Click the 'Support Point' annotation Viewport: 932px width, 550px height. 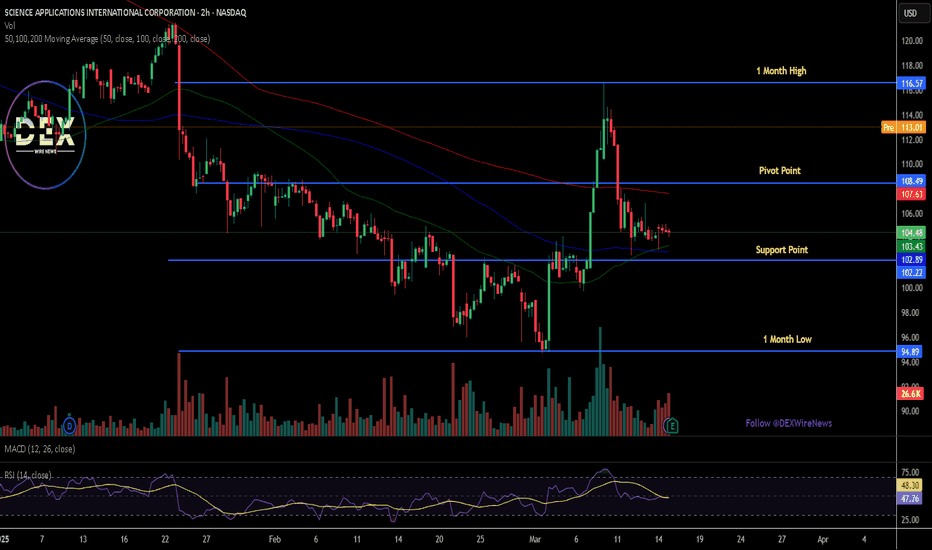coord(782,250)
